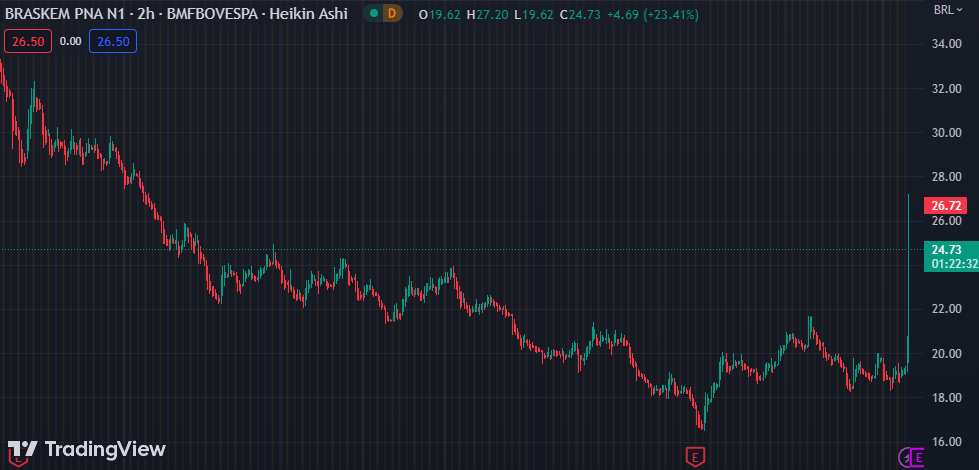Image resolution: width=979 pixels, height=470 pixels.
Task: Click the low value L19.62
Action: coord(534,14)
